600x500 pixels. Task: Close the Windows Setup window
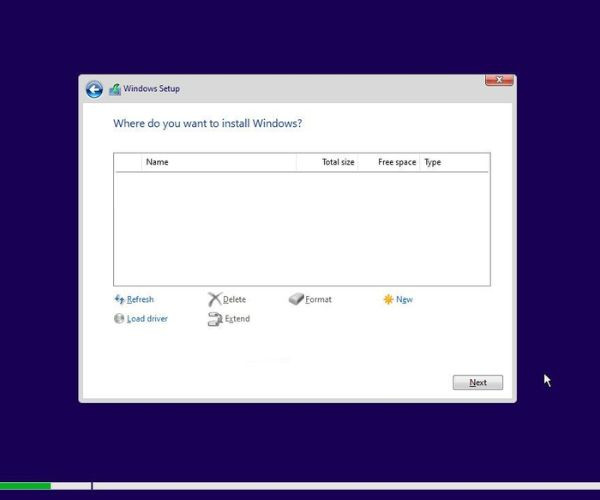(499, 80)
